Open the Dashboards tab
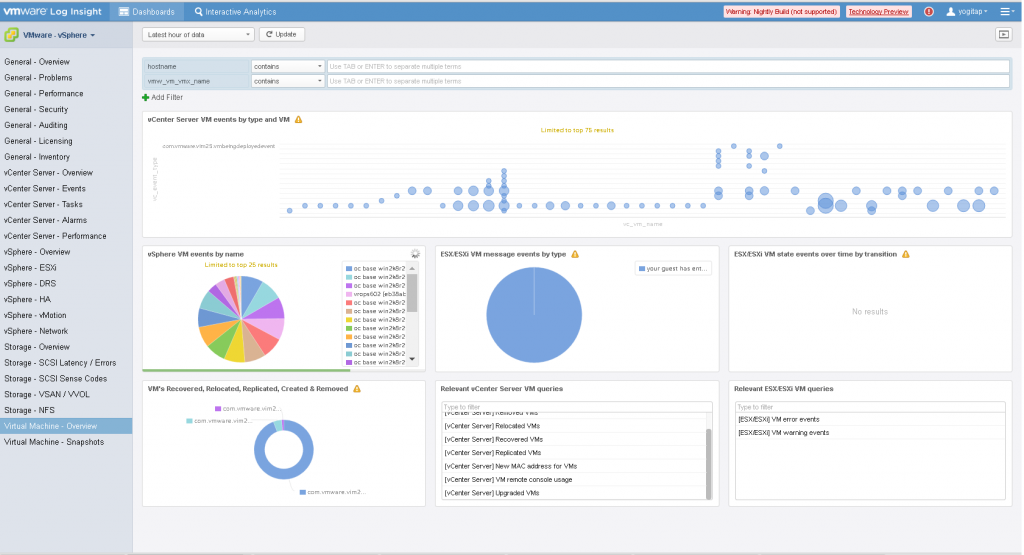Screen dimensions: 1024x555 (x=147, y=12)
